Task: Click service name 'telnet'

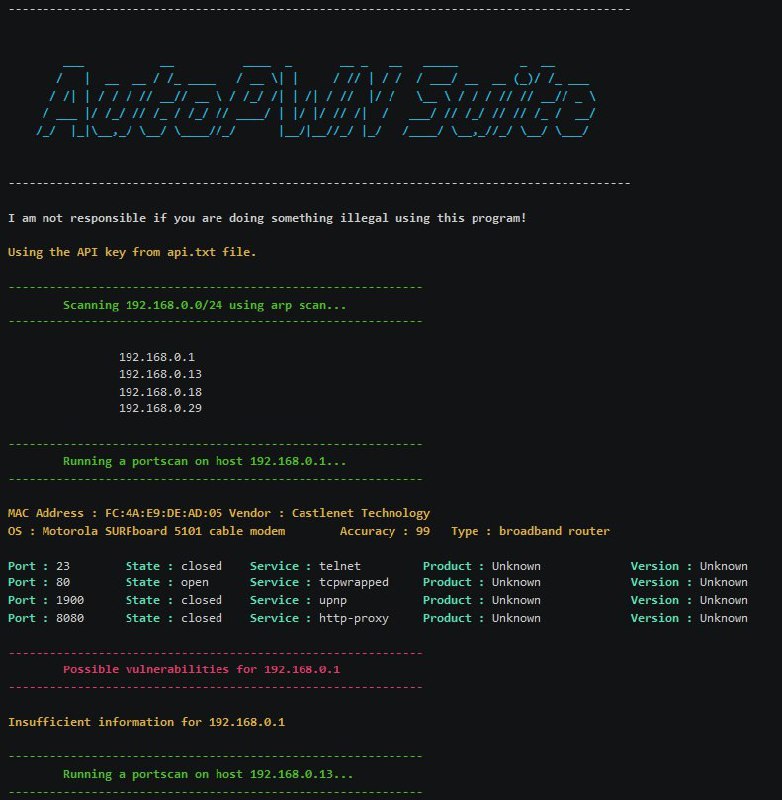Action: 340,566
